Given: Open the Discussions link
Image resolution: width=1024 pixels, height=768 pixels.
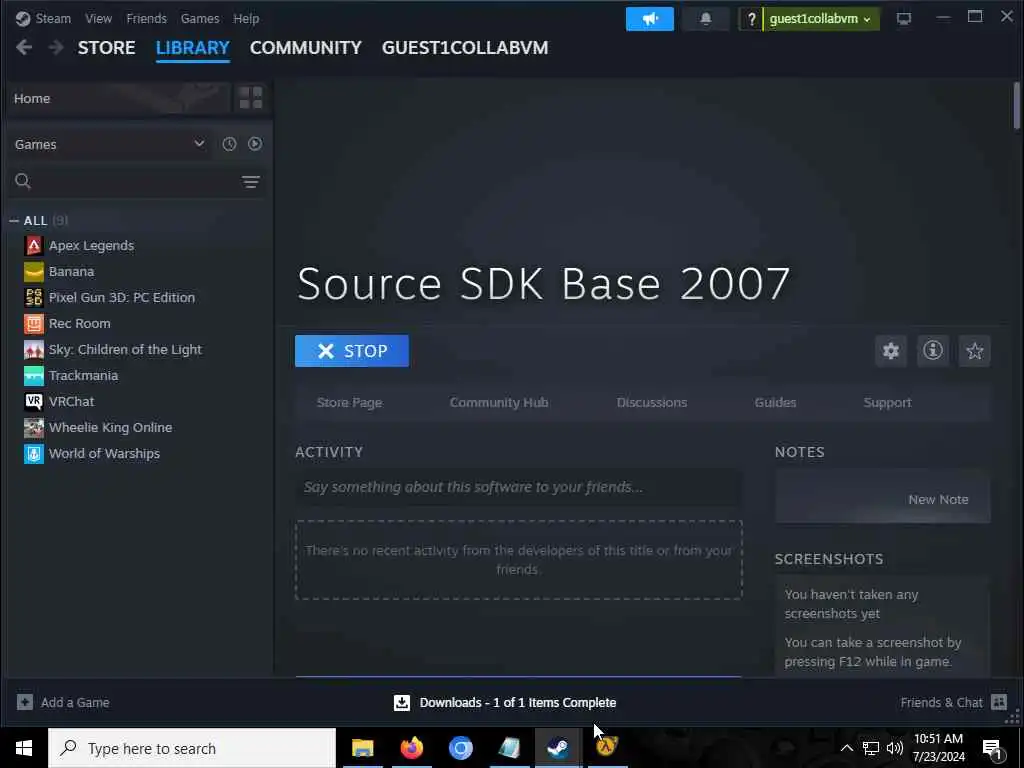Looking at the screenshot, I should (x=652, y=402).
